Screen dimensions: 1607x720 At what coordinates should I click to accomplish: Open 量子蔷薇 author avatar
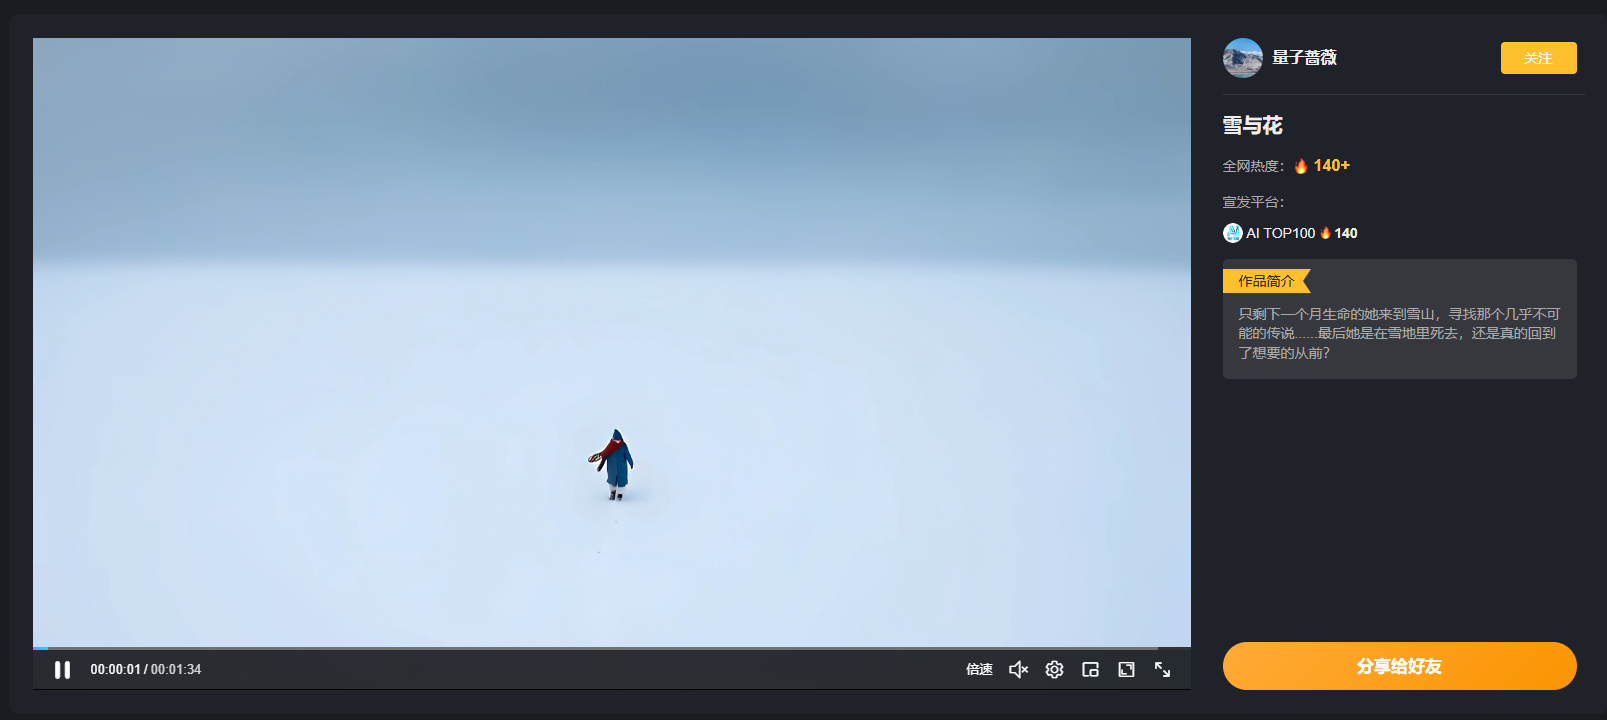(1243, 58)
